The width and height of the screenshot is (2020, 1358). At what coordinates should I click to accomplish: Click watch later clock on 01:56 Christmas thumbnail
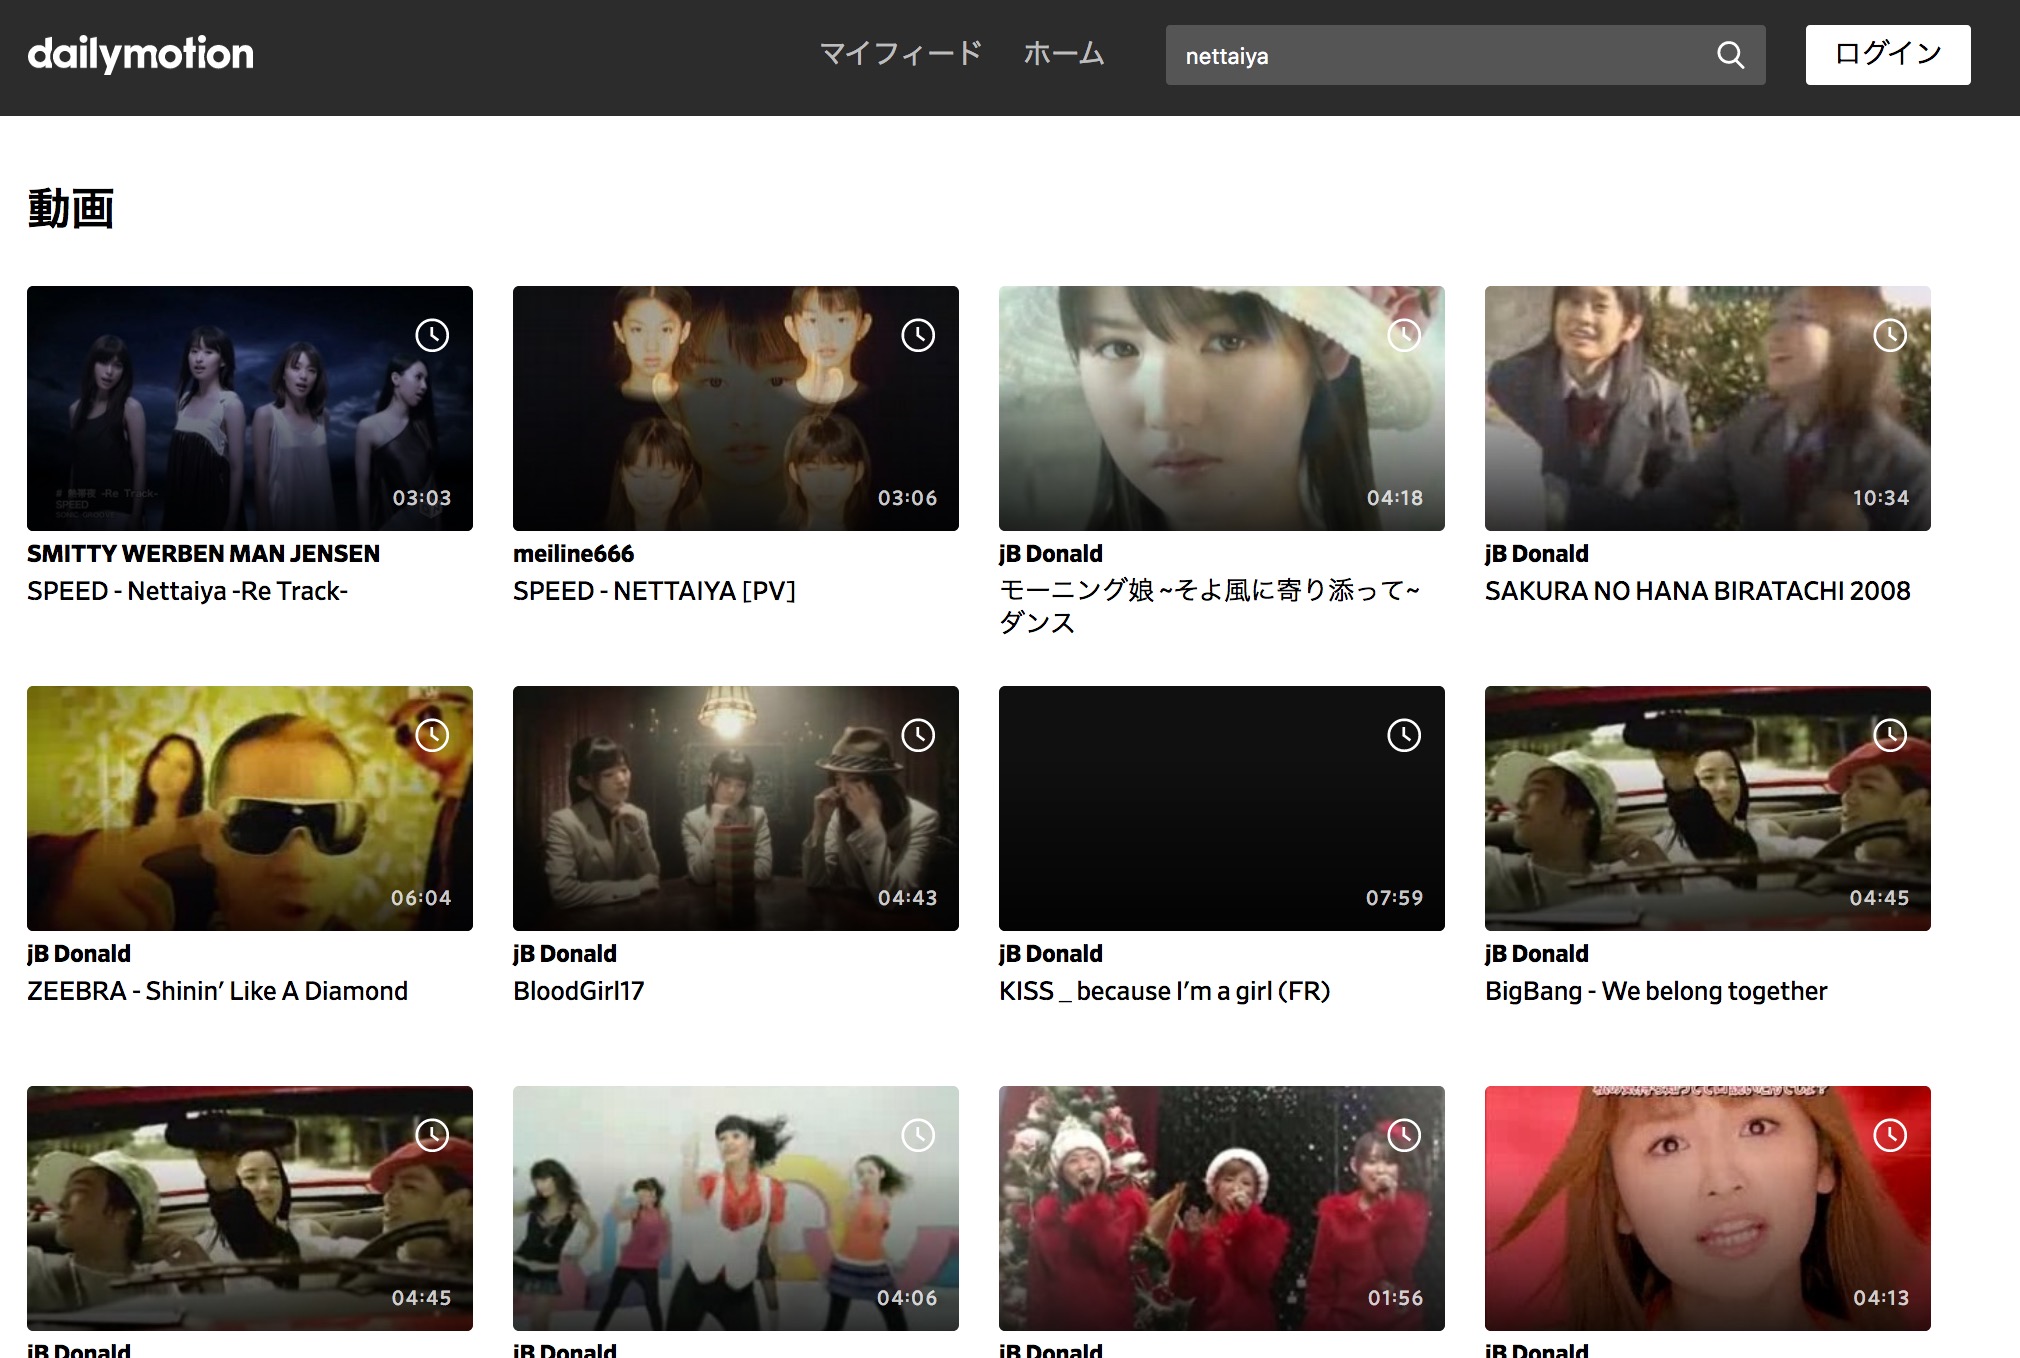(x=1404, y=1135)
